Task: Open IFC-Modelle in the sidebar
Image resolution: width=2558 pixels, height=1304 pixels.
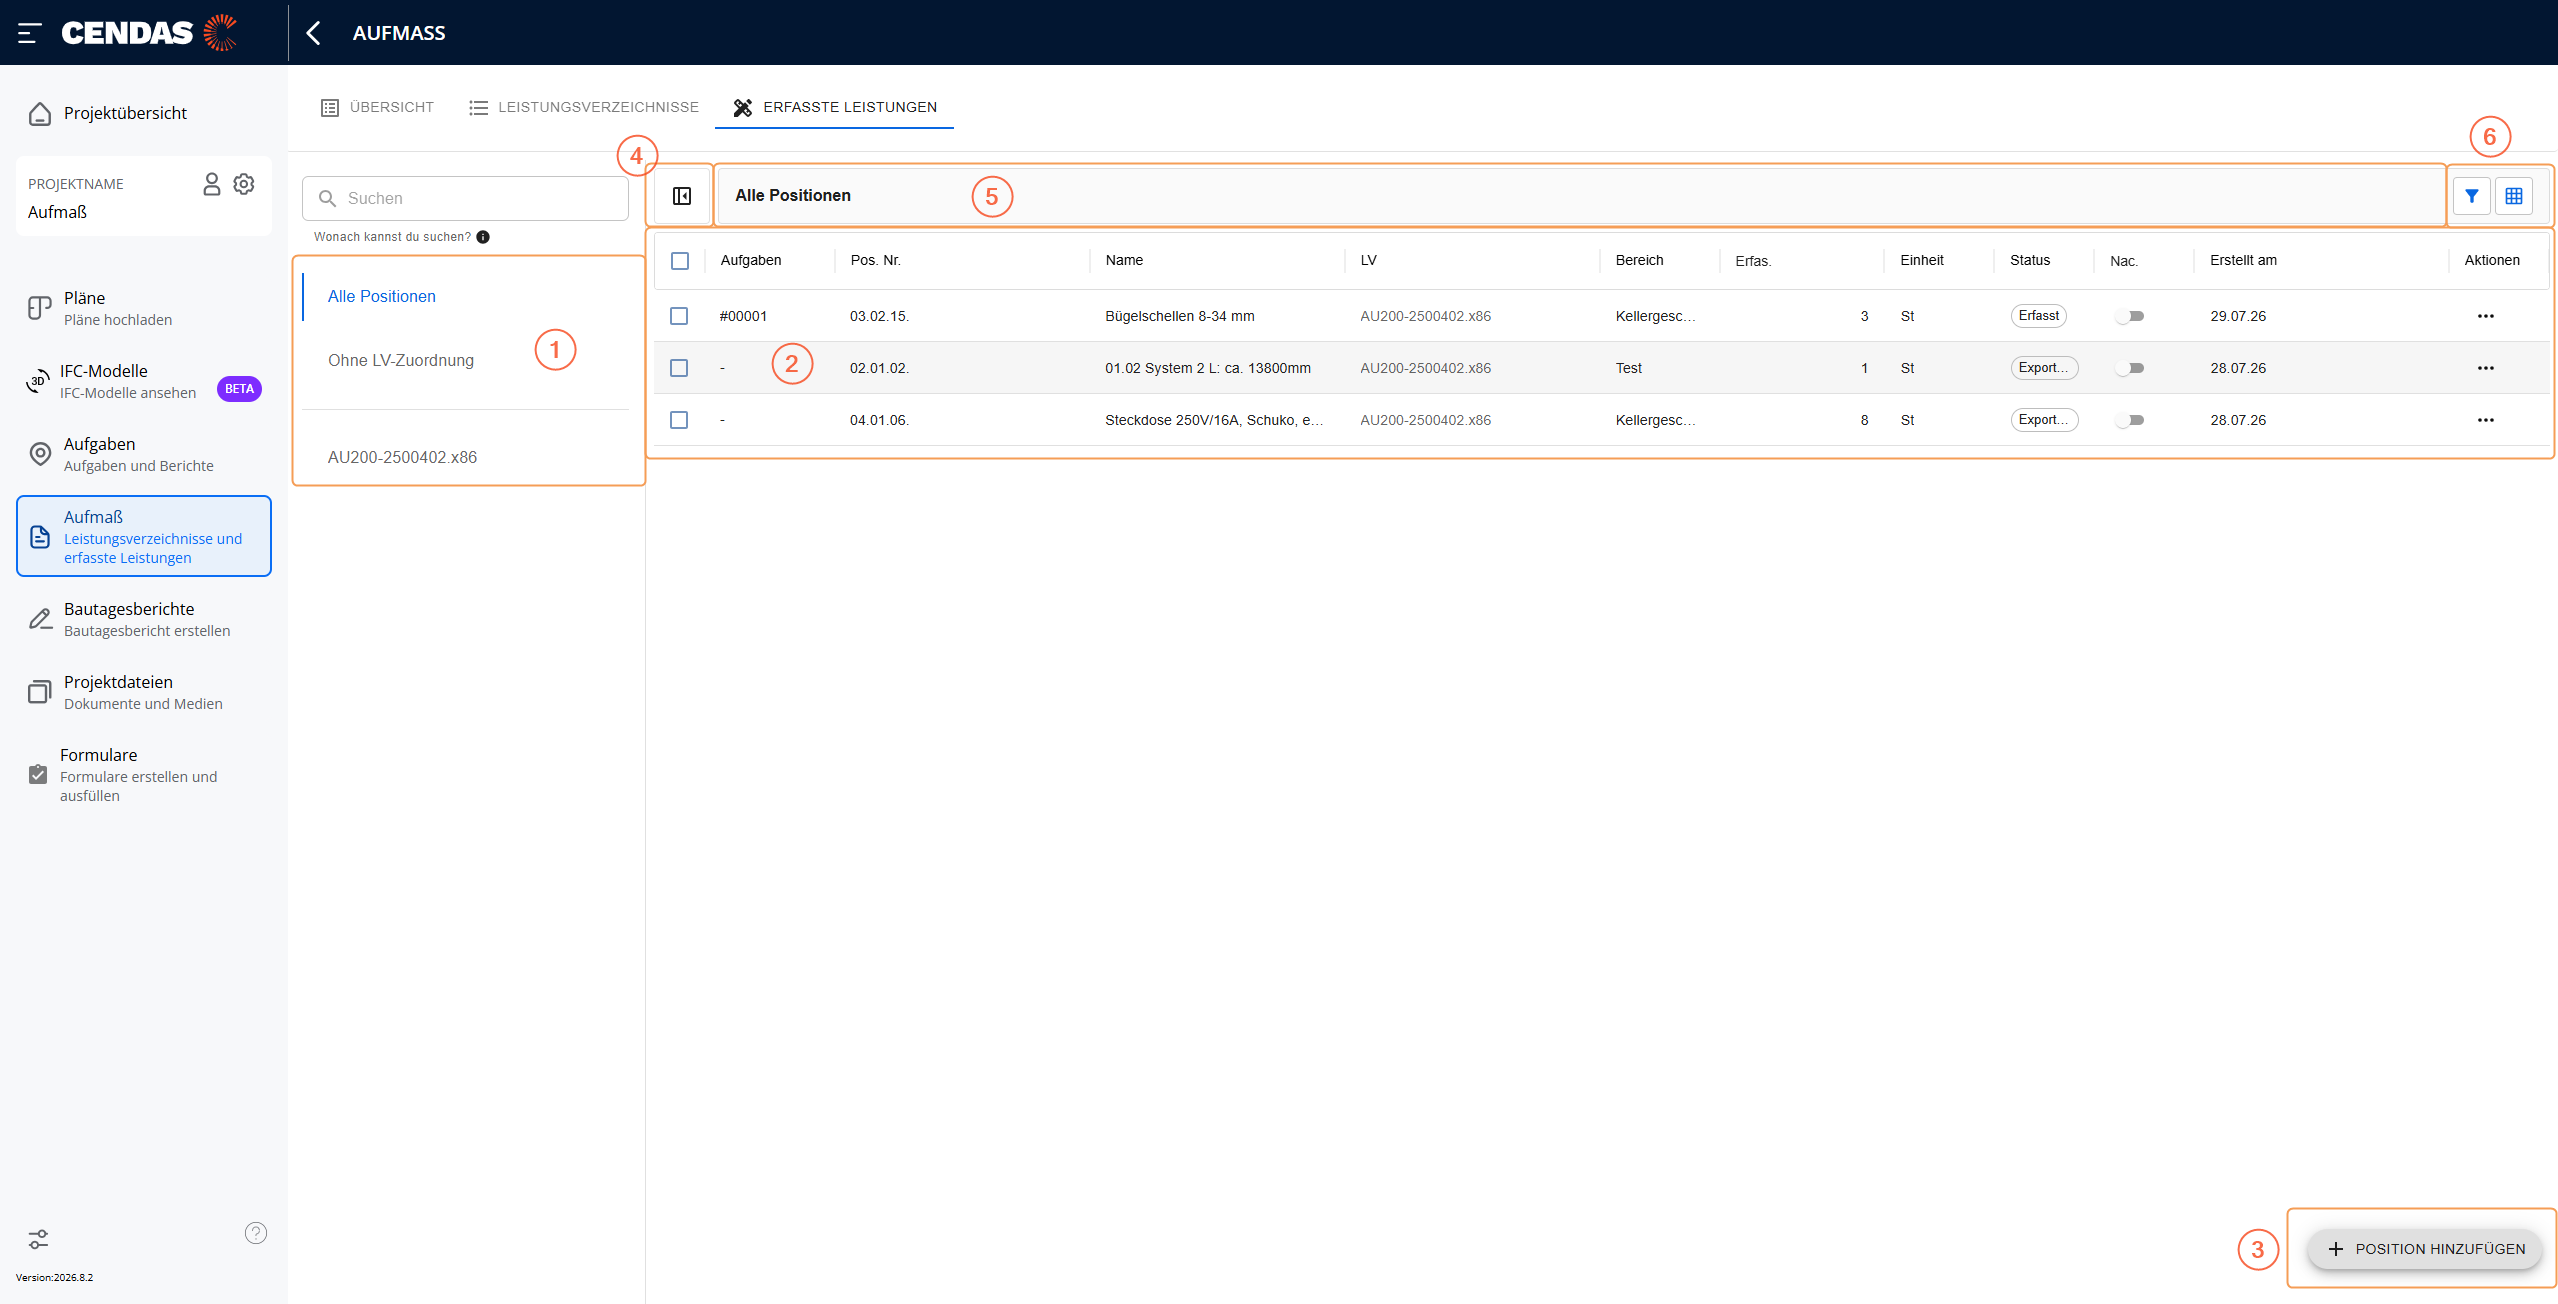Action: click(x=144, y=381)
